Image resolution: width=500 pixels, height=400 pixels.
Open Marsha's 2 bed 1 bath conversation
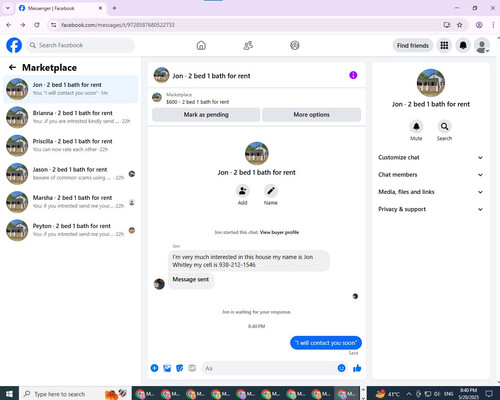tap(70, 202)
